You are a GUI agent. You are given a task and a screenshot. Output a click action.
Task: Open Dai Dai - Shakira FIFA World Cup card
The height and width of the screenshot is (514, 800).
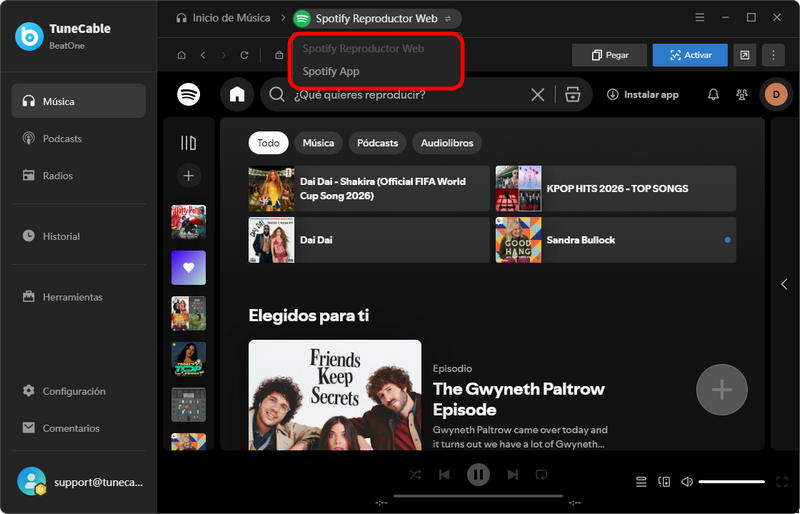369,188
